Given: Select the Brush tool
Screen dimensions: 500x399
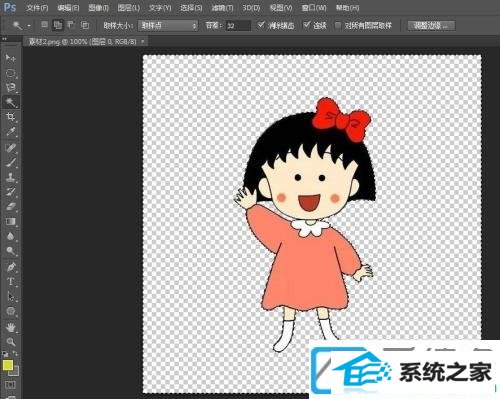Looking at the screenshot, I should pyautogui.click(x=10, y=163).
